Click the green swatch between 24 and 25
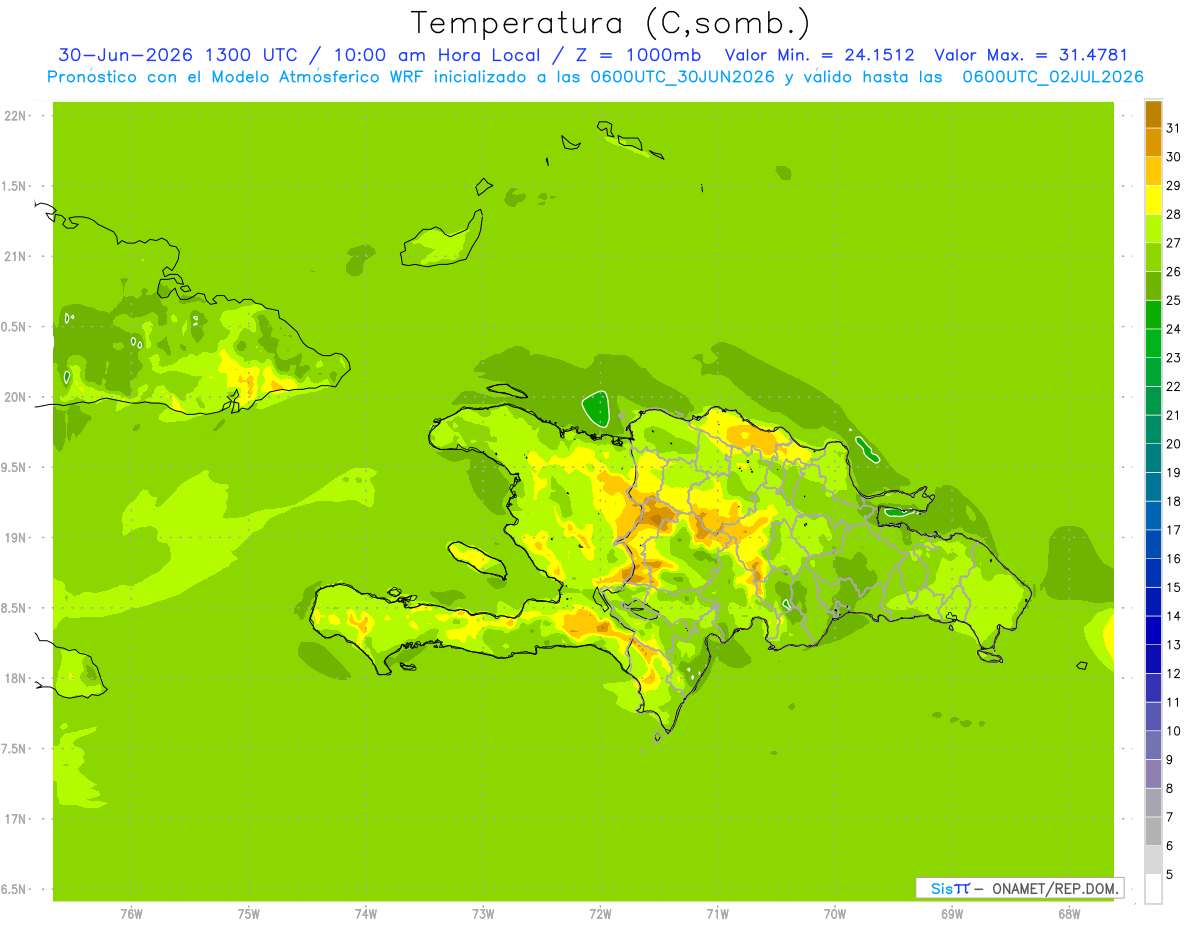Image resolution: width=1200 pixels, height=927 pixels. [1153, 314]
